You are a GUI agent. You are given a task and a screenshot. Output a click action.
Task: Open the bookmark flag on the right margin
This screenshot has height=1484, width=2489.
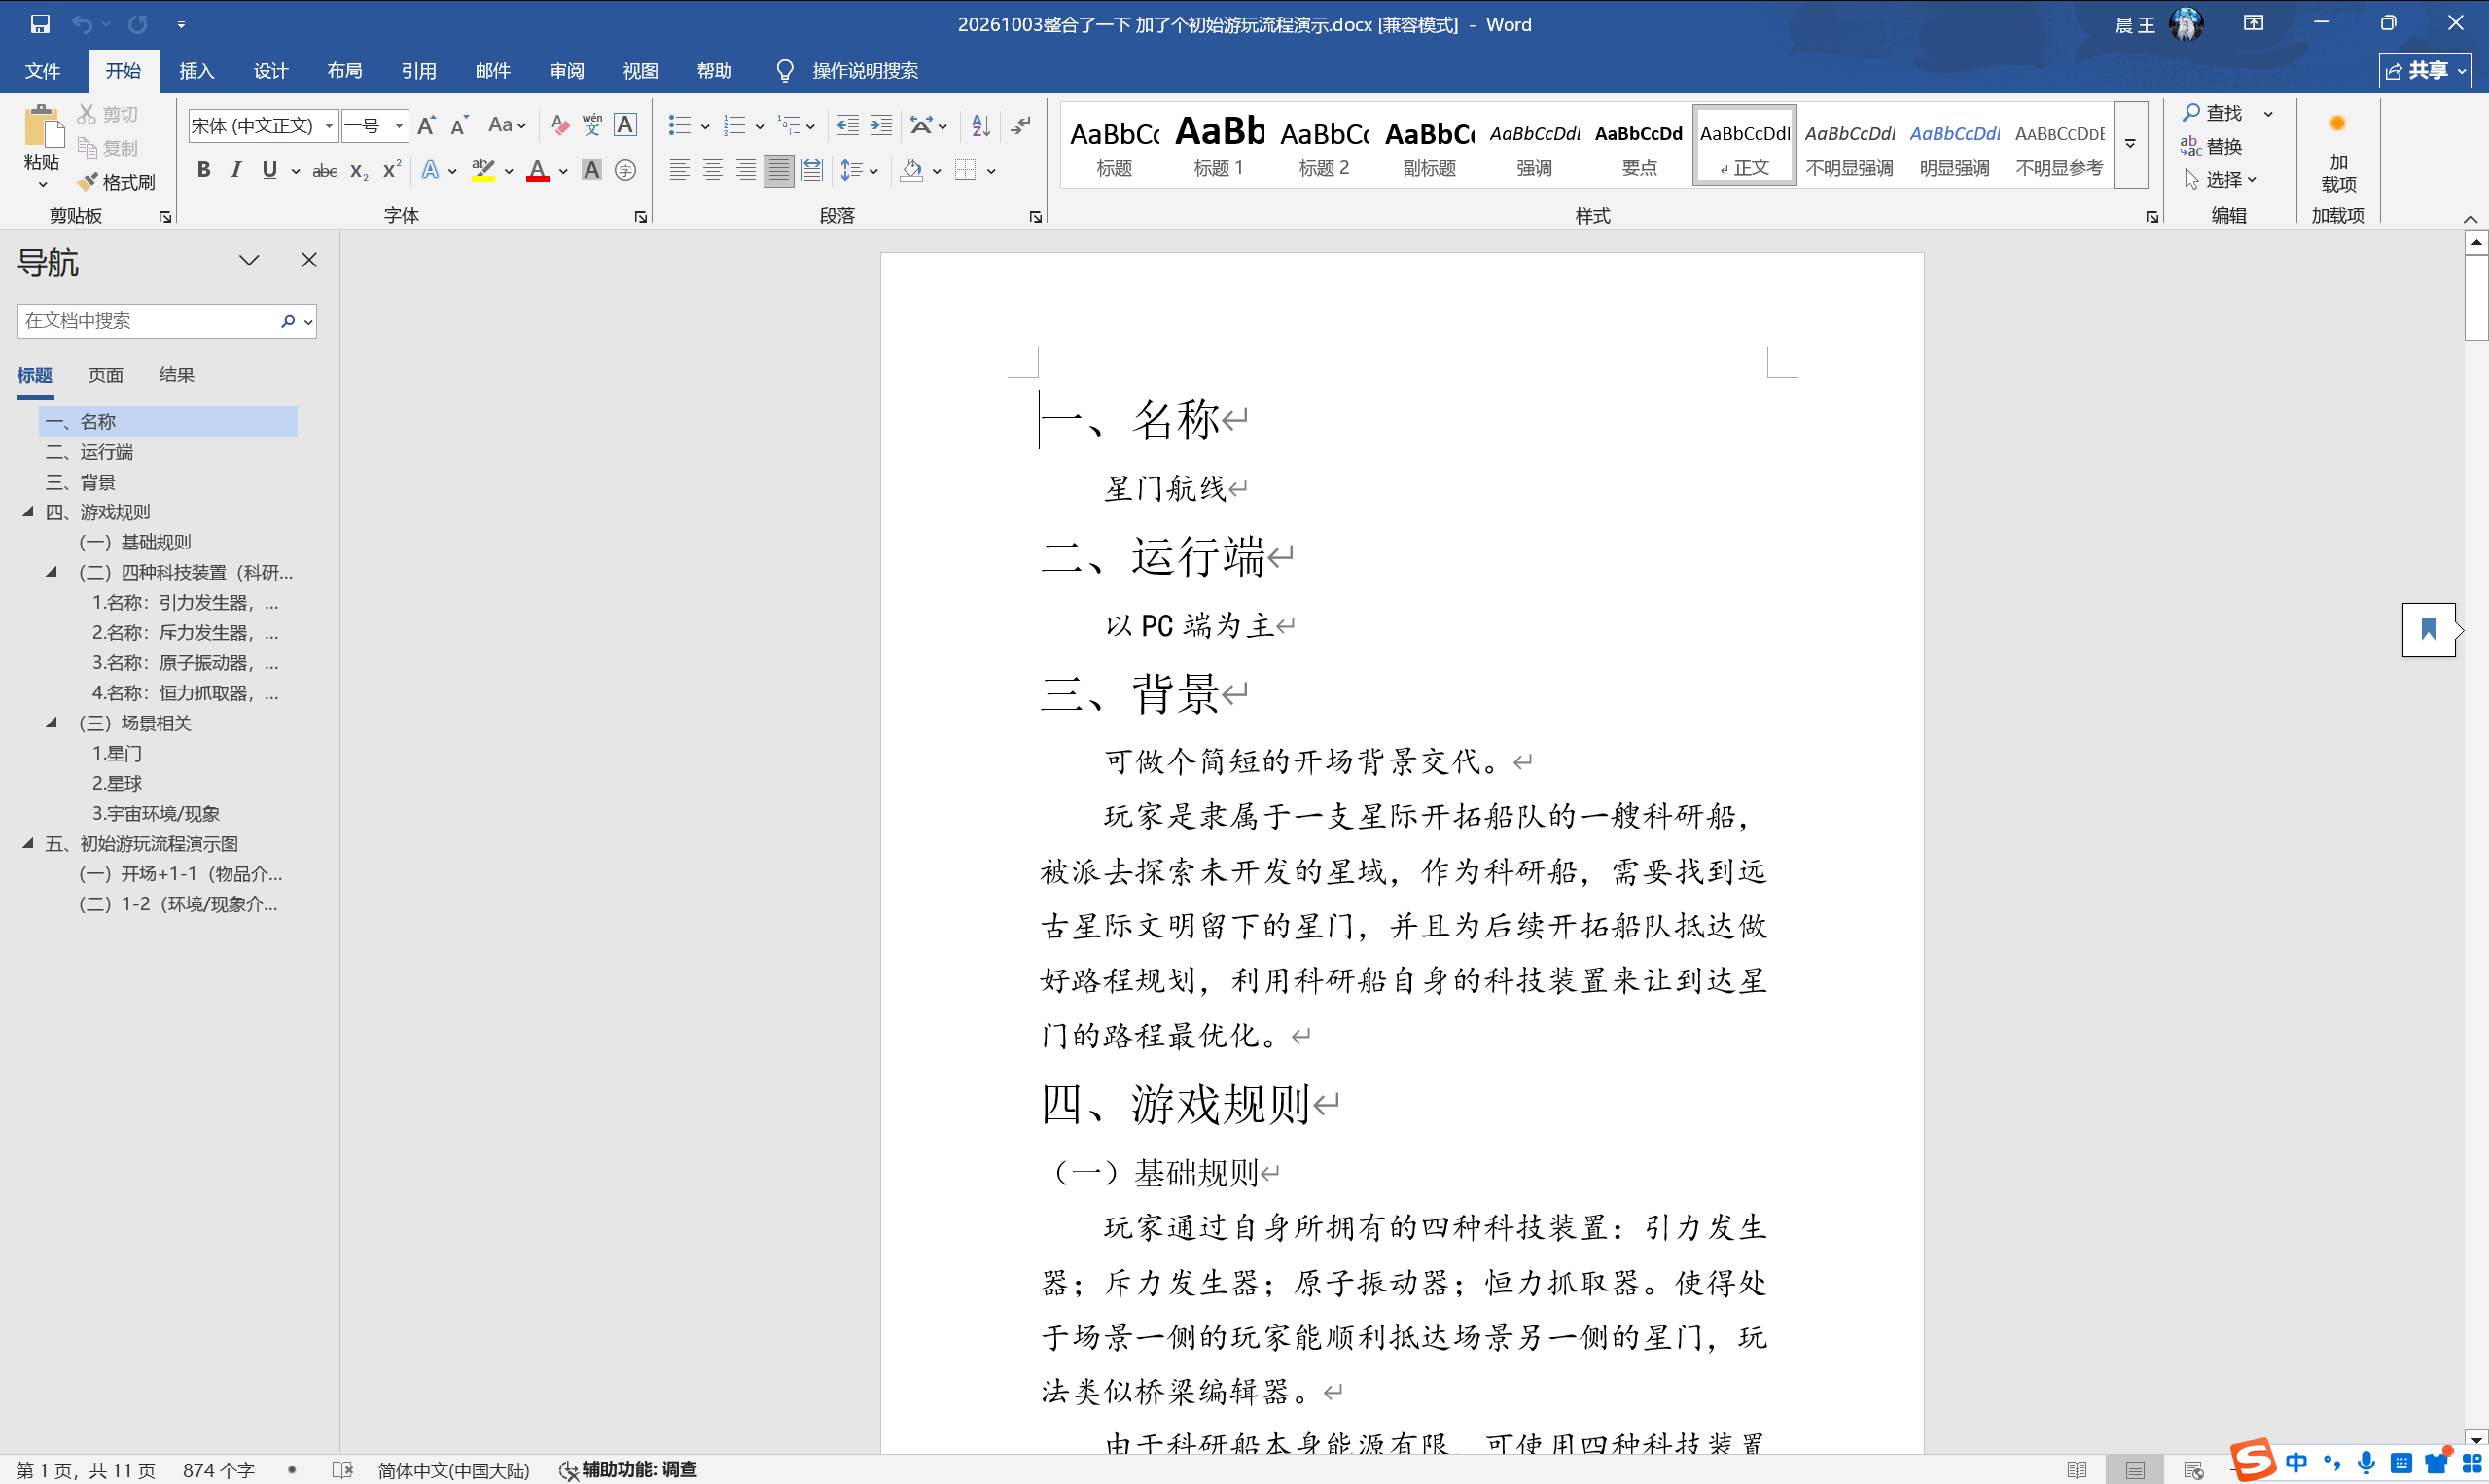click(2428, 629)
